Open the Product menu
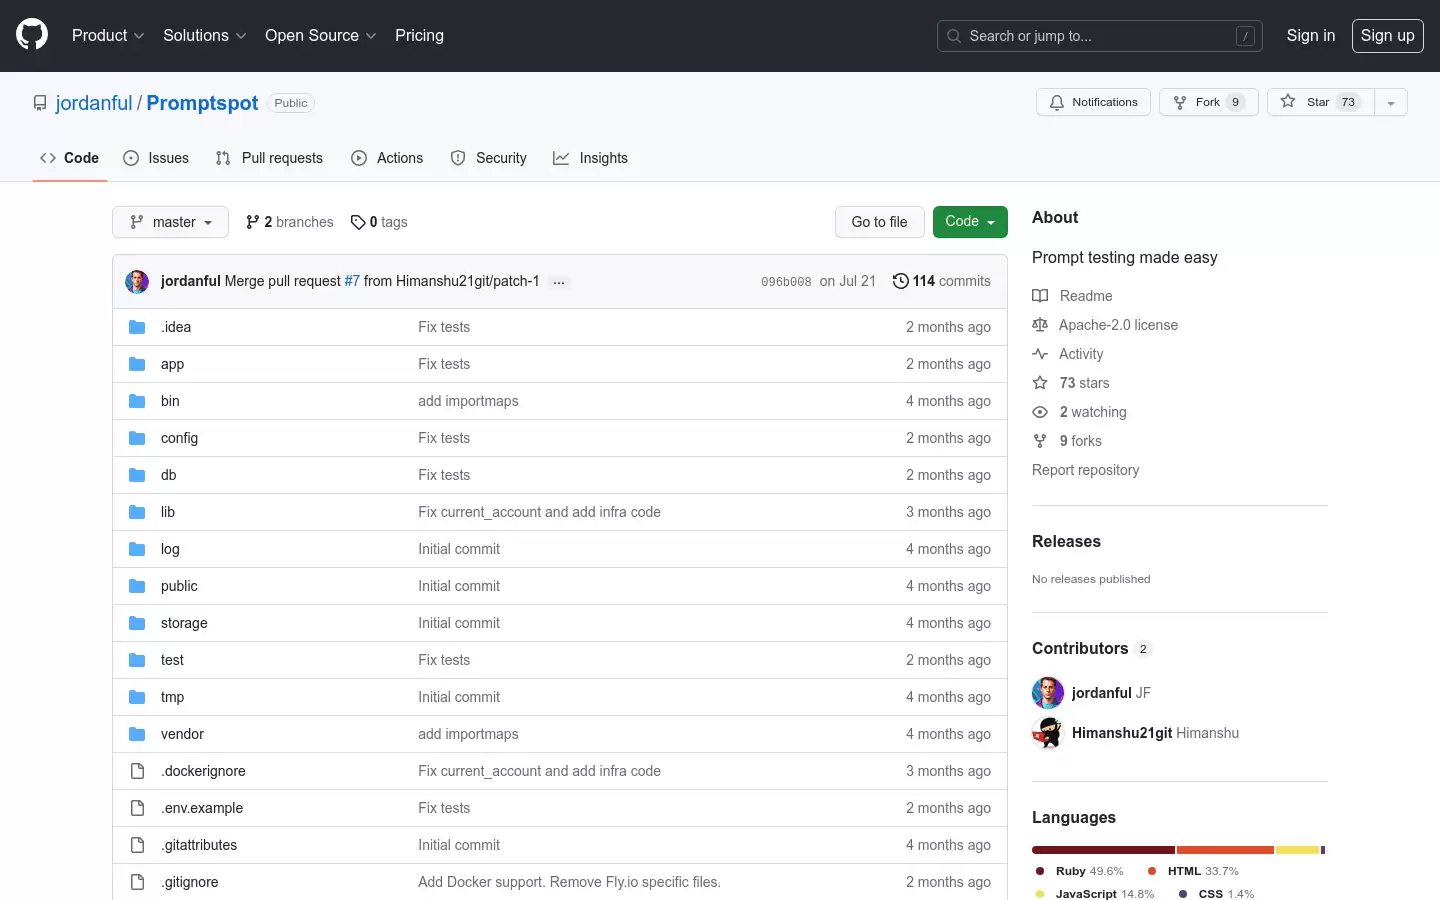The width and height of the screenshot is (1440, 900). coord(108,35)
